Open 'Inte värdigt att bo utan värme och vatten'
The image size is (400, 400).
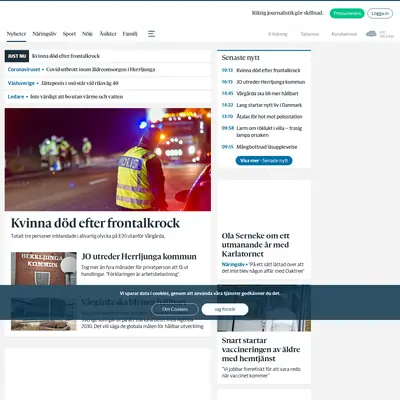point(77,97)
